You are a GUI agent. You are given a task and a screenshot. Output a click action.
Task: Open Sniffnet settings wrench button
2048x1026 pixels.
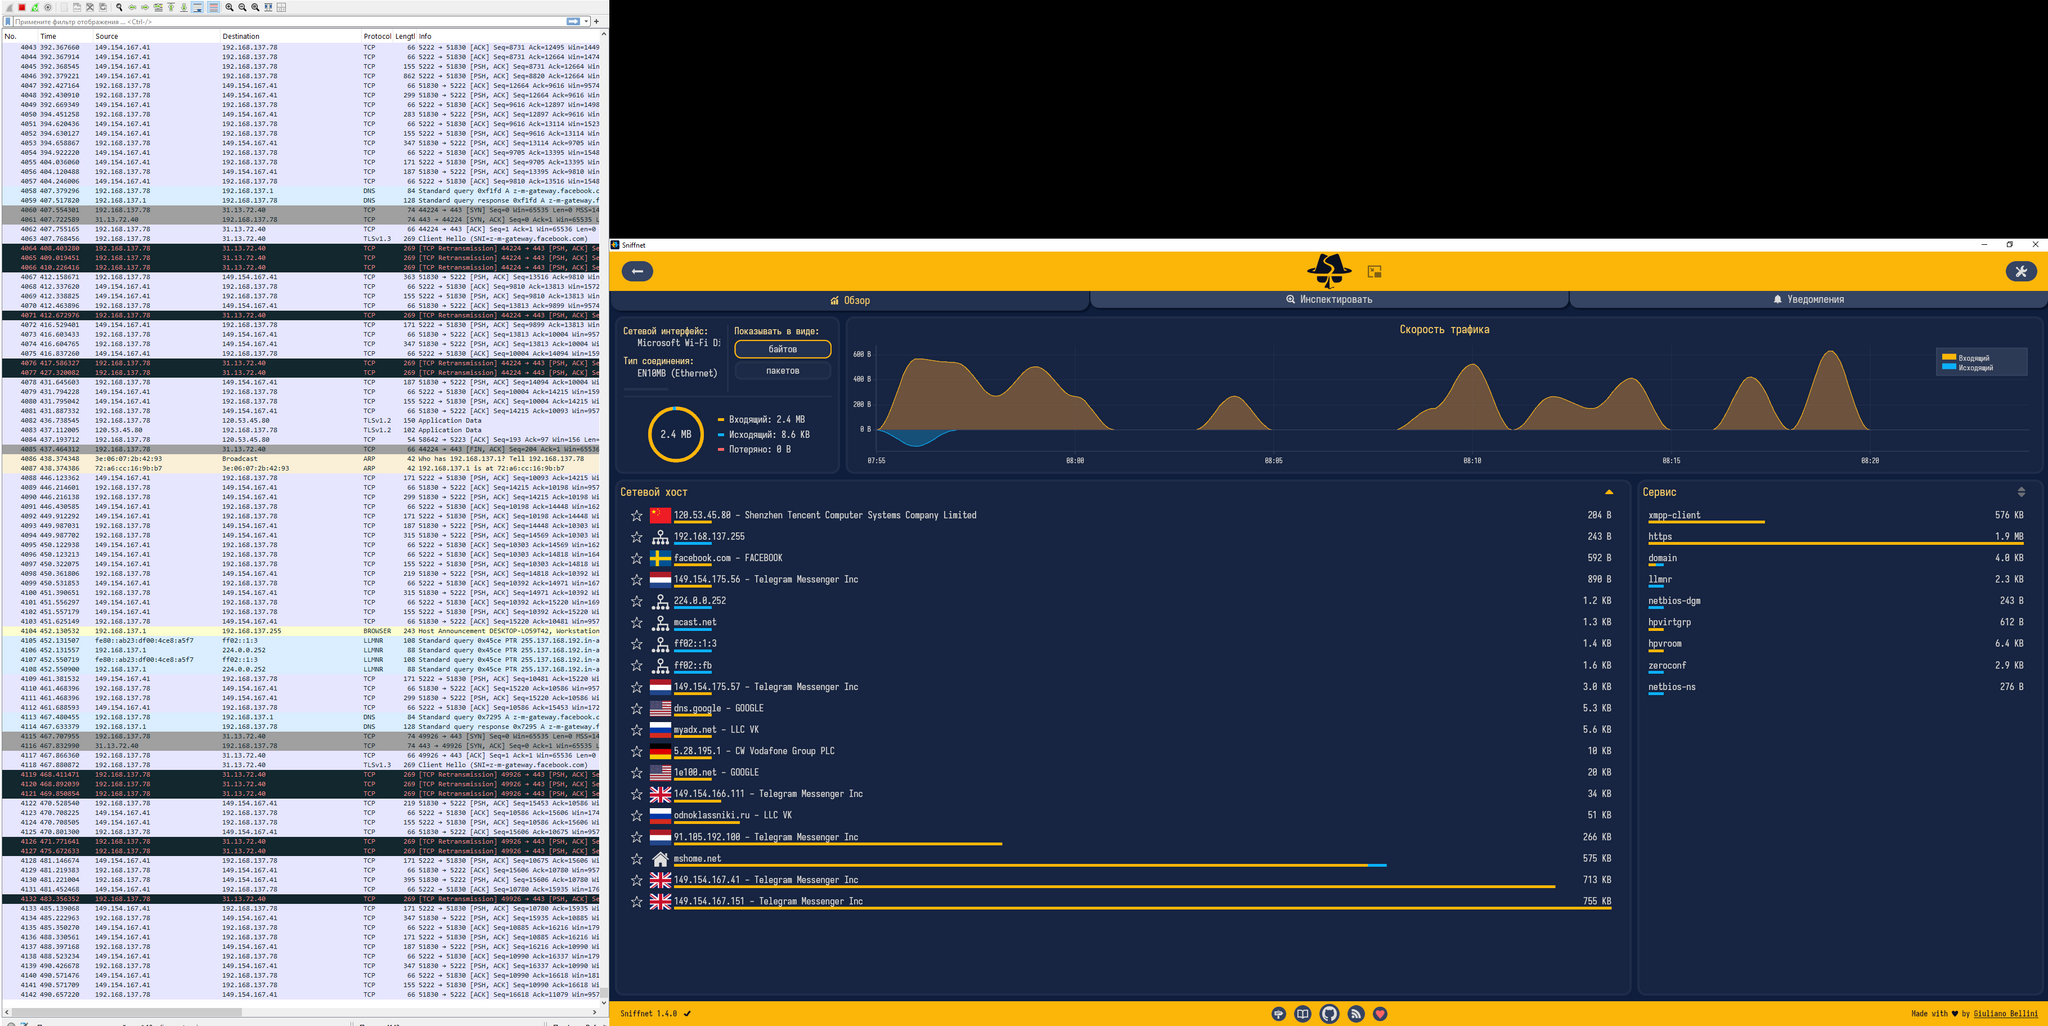(2020, 271)
